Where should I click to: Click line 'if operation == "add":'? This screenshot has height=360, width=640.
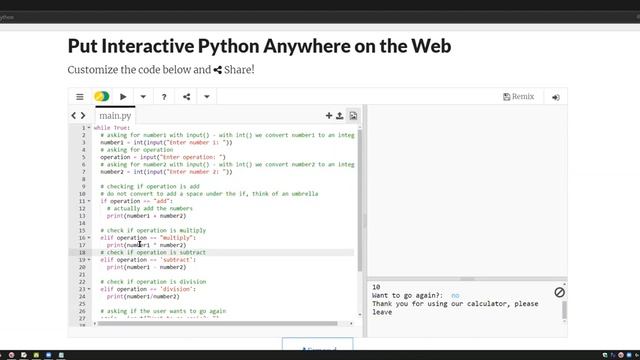click(136, 201)
